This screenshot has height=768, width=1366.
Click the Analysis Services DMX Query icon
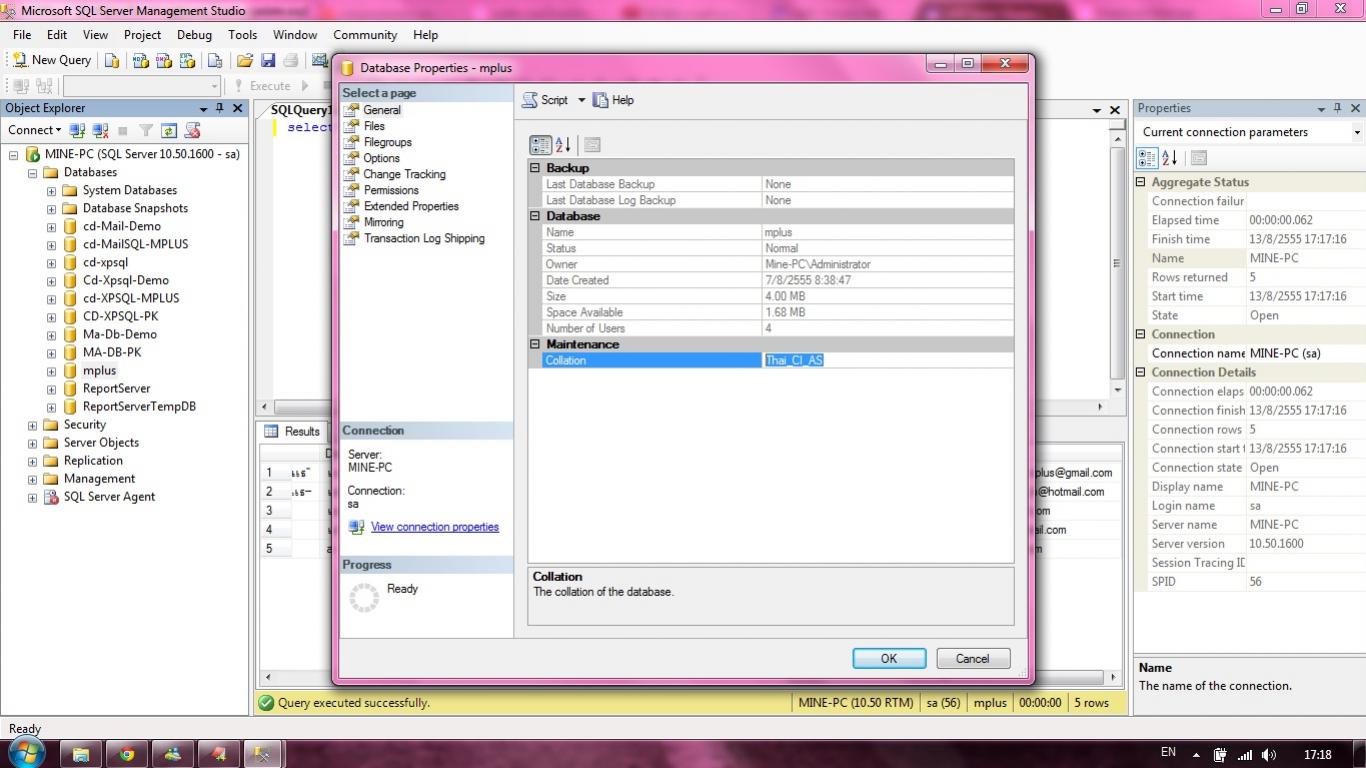163,60
